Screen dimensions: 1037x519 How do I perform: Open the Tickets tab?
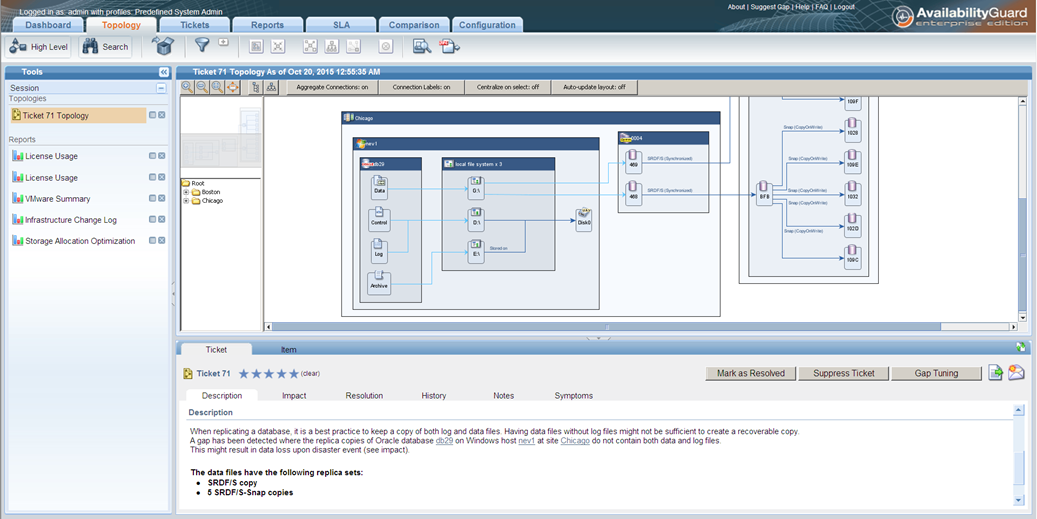[194, 25]
